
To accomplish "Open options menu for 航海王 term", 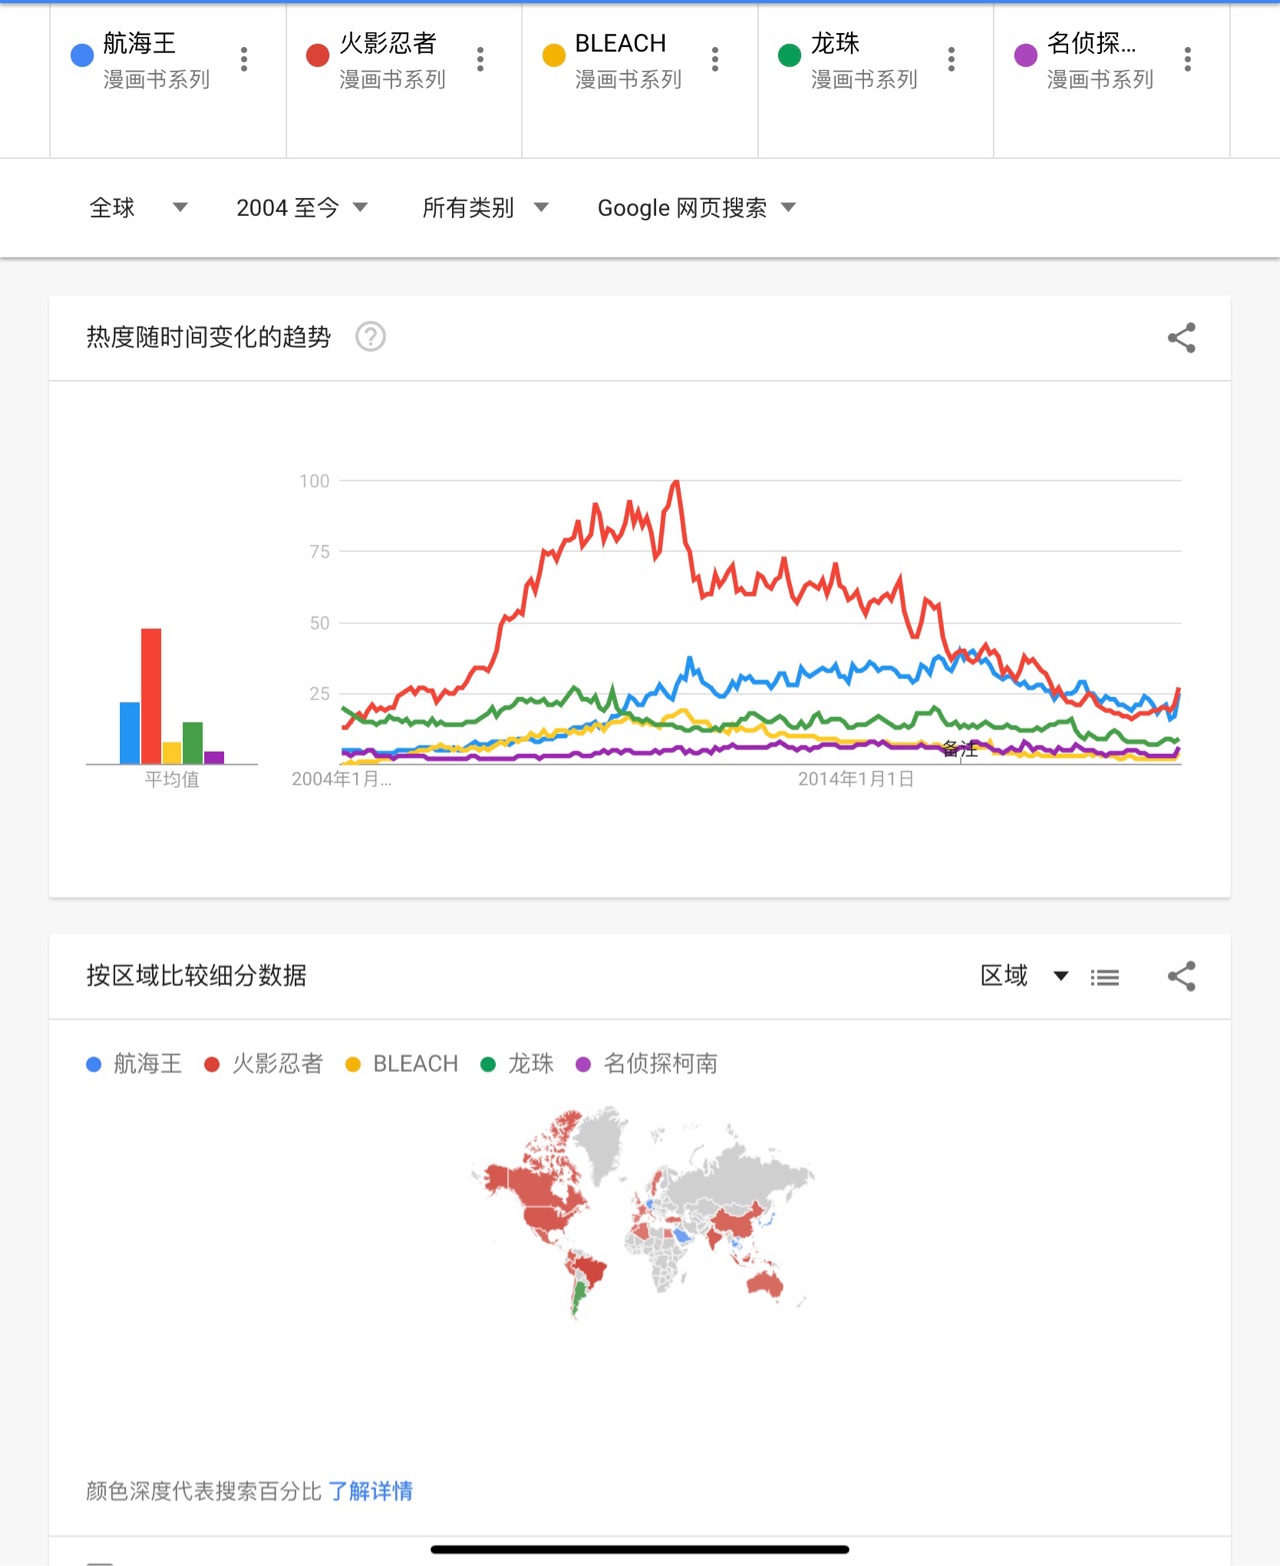I will 244,59.
